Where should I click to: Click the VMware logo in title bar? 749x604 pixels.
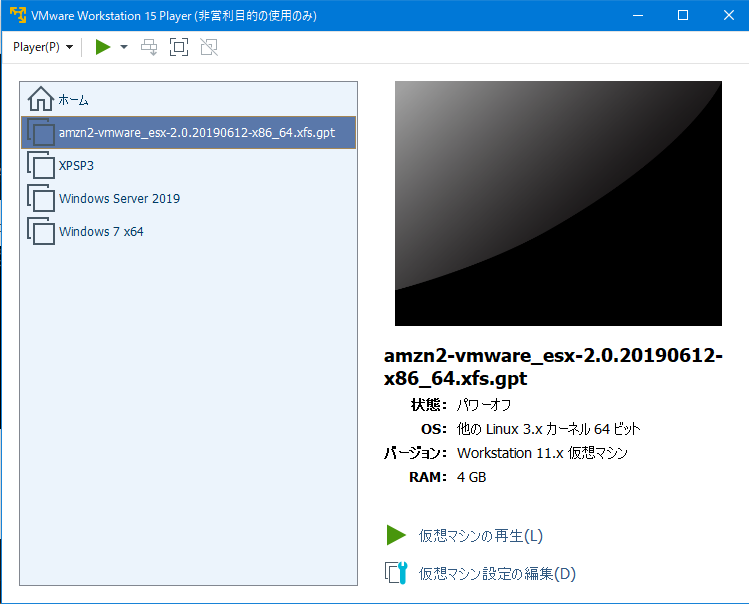tap(18, 15)
